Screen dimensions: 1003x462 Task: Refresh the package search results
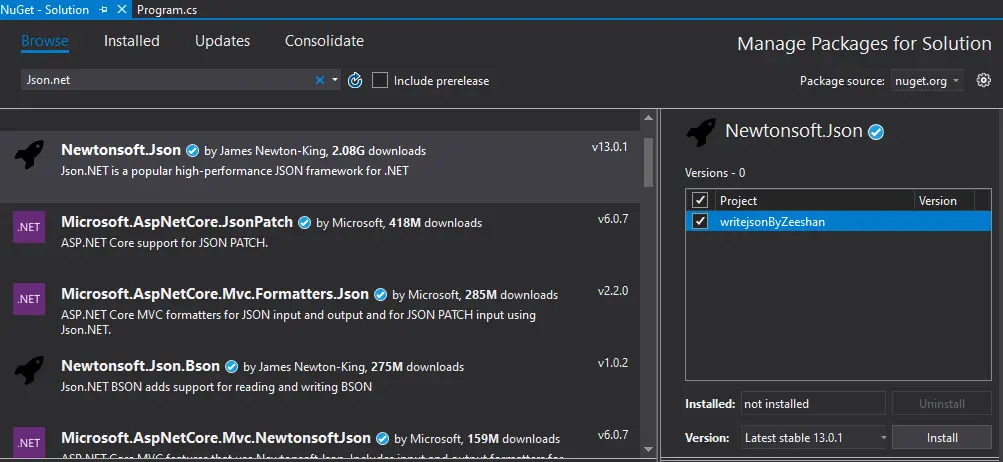(355, 81)
